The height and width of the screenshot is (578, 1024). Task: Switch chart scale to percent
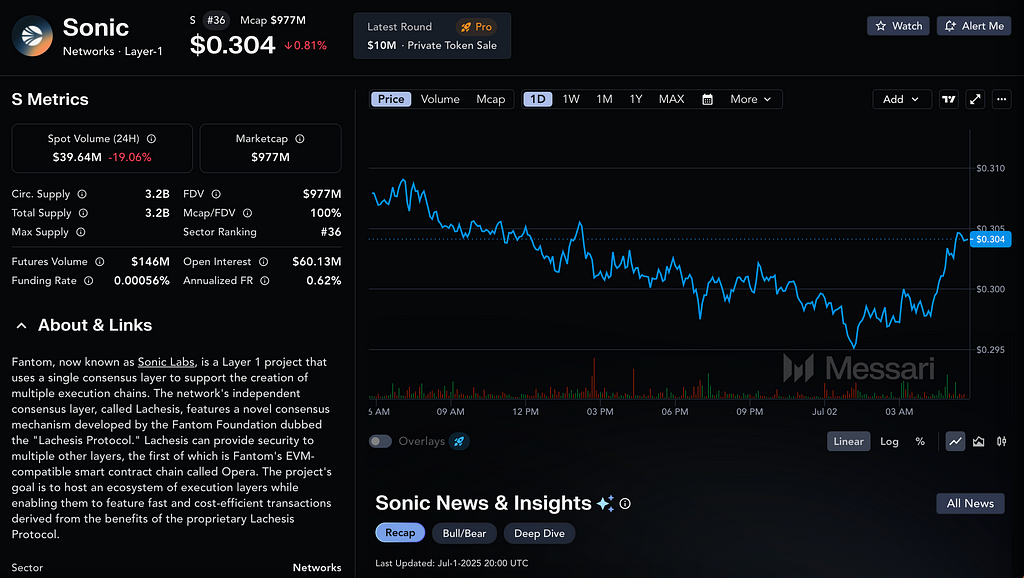coord(920,442)
